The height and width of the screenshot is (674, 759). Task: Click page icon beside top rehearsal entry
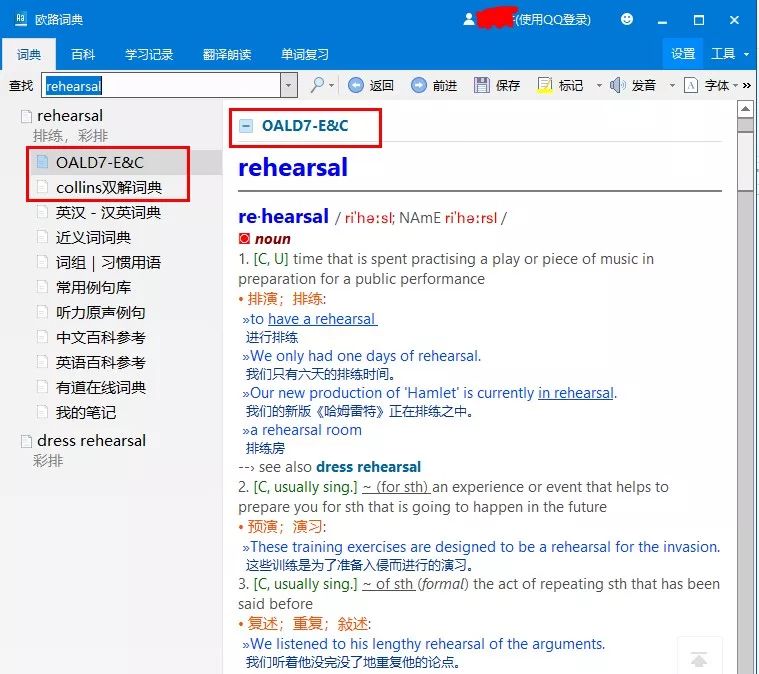pos(26,116)
